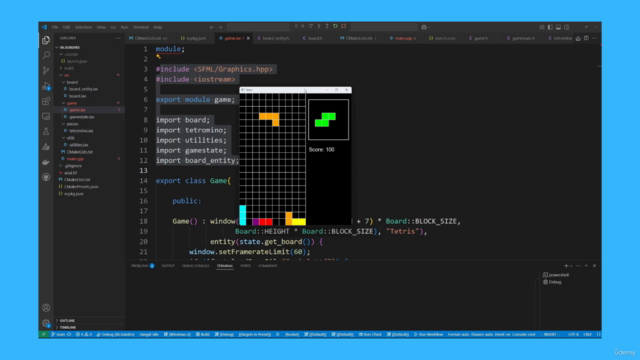The image size is (640, 360).
Task: Open the File menu
Action: (x=55, y=27)
